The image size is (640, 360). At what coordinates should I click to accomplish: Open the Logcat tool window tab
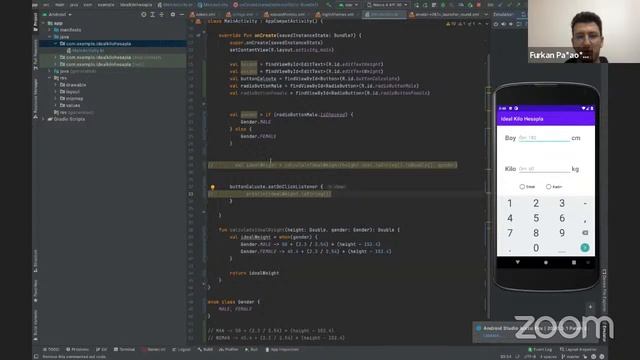tap(181, 349)
